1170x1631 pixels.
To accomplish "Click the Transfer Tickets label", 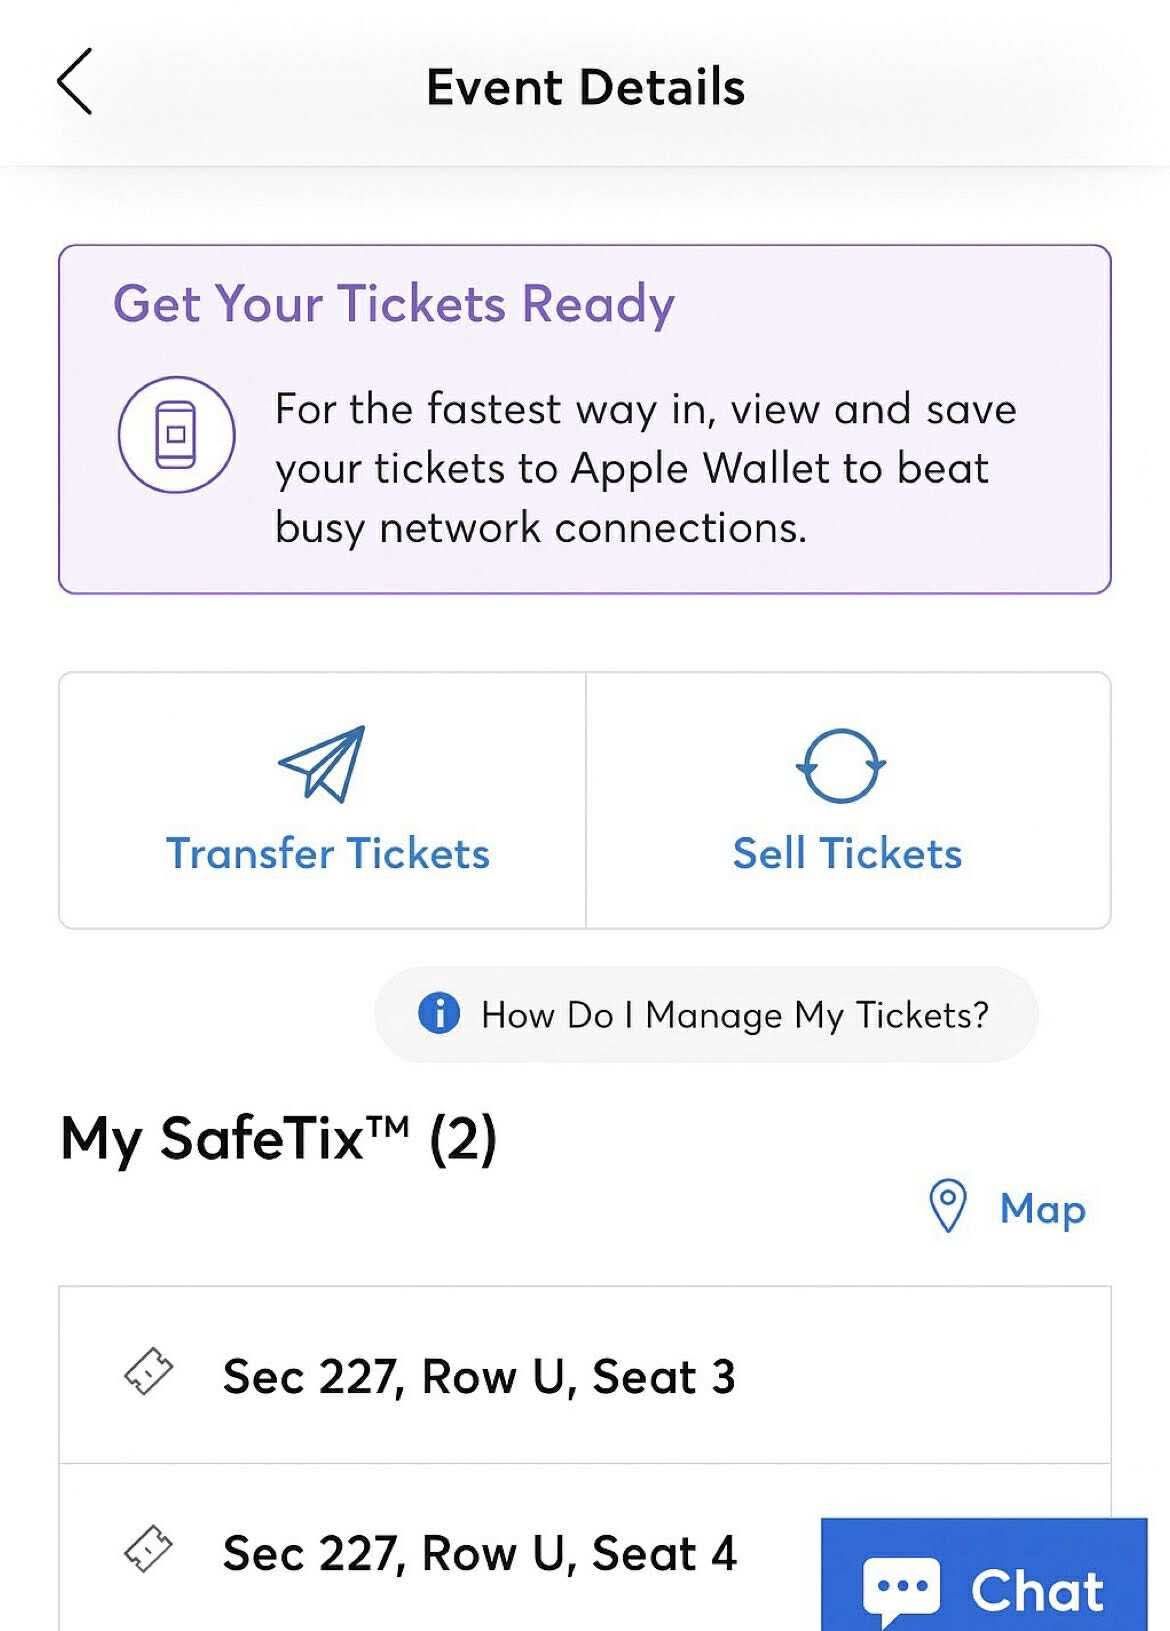I will [327, 853].
